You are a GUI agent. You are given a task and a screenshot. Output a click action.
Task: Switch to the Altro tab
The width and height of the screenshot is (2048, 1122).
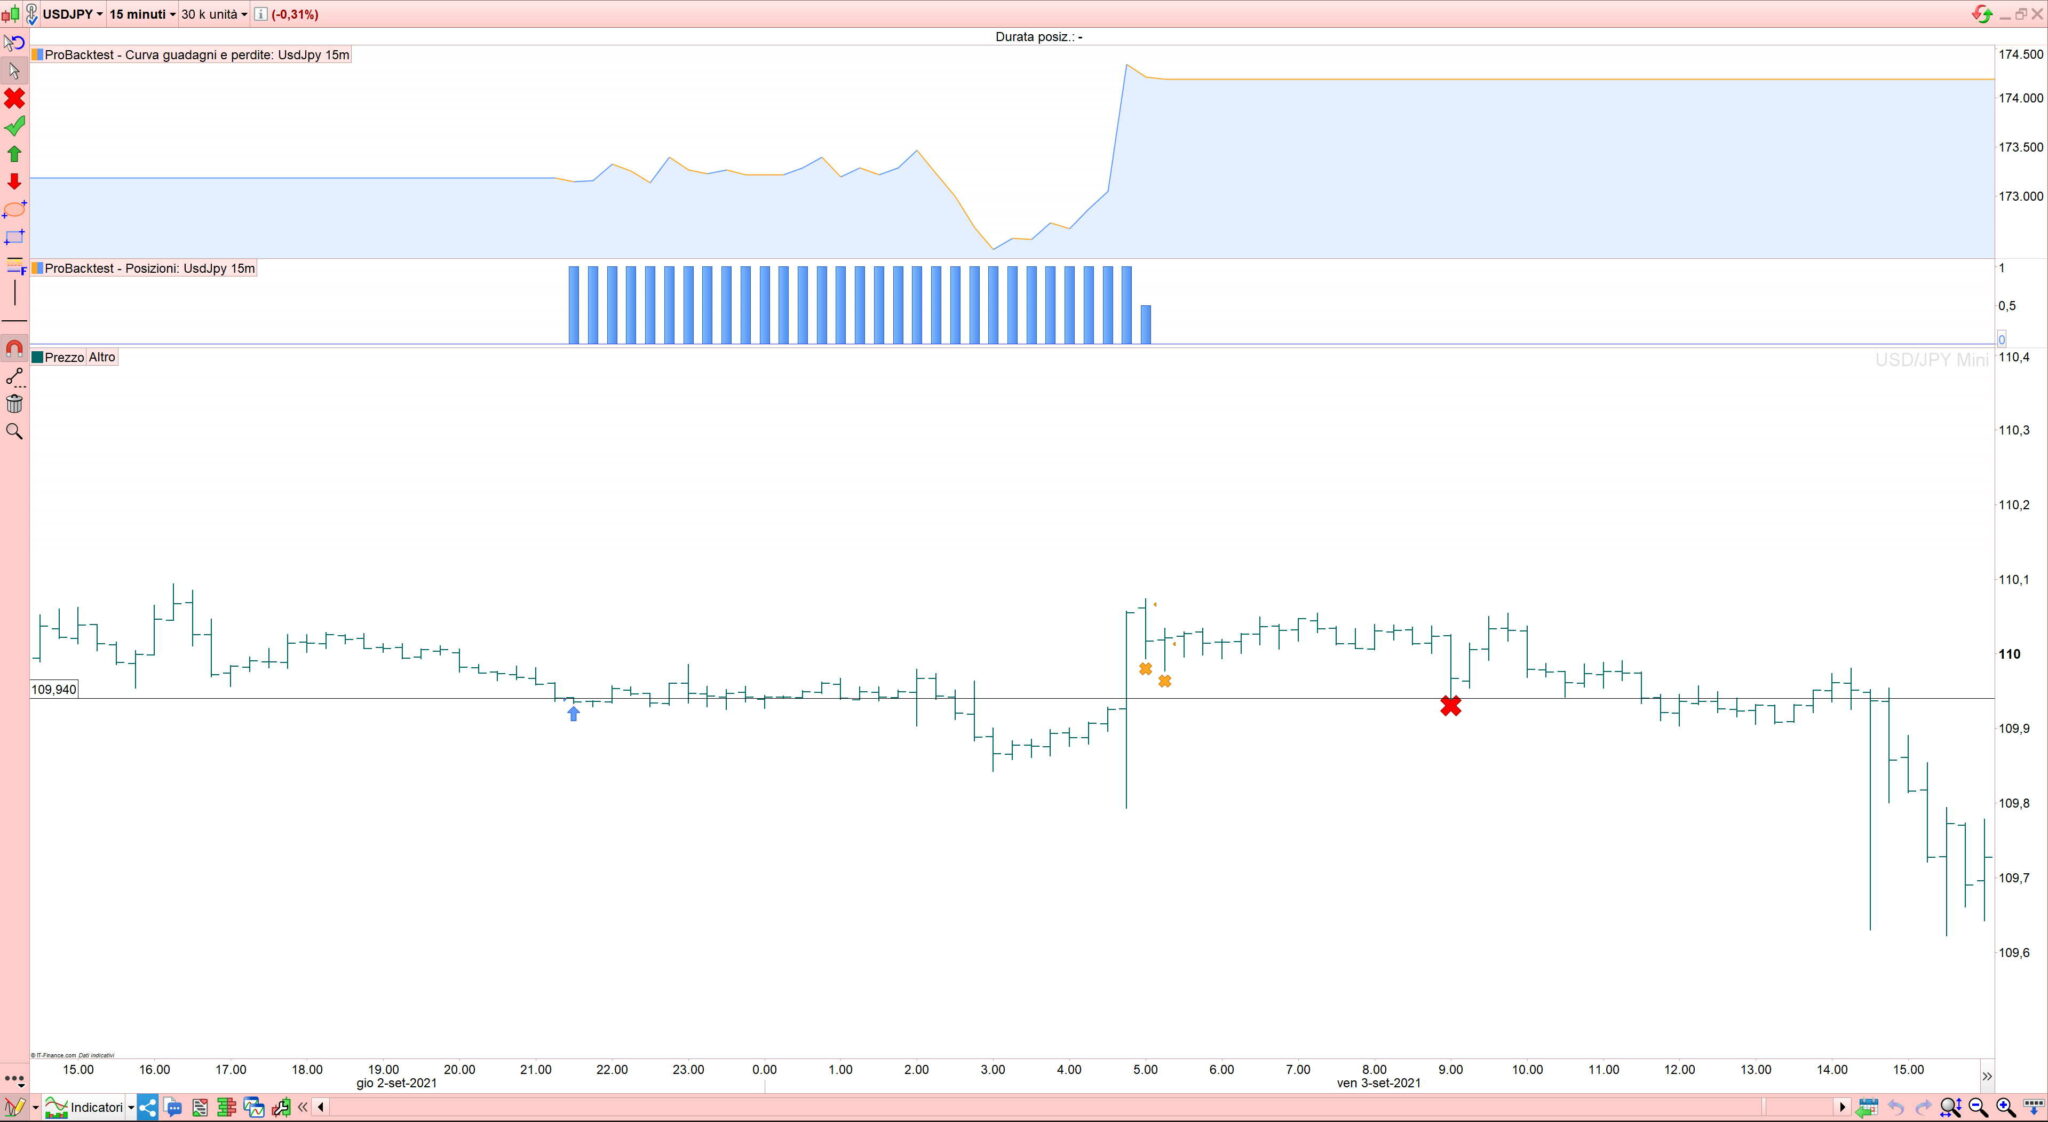[102, 357]
